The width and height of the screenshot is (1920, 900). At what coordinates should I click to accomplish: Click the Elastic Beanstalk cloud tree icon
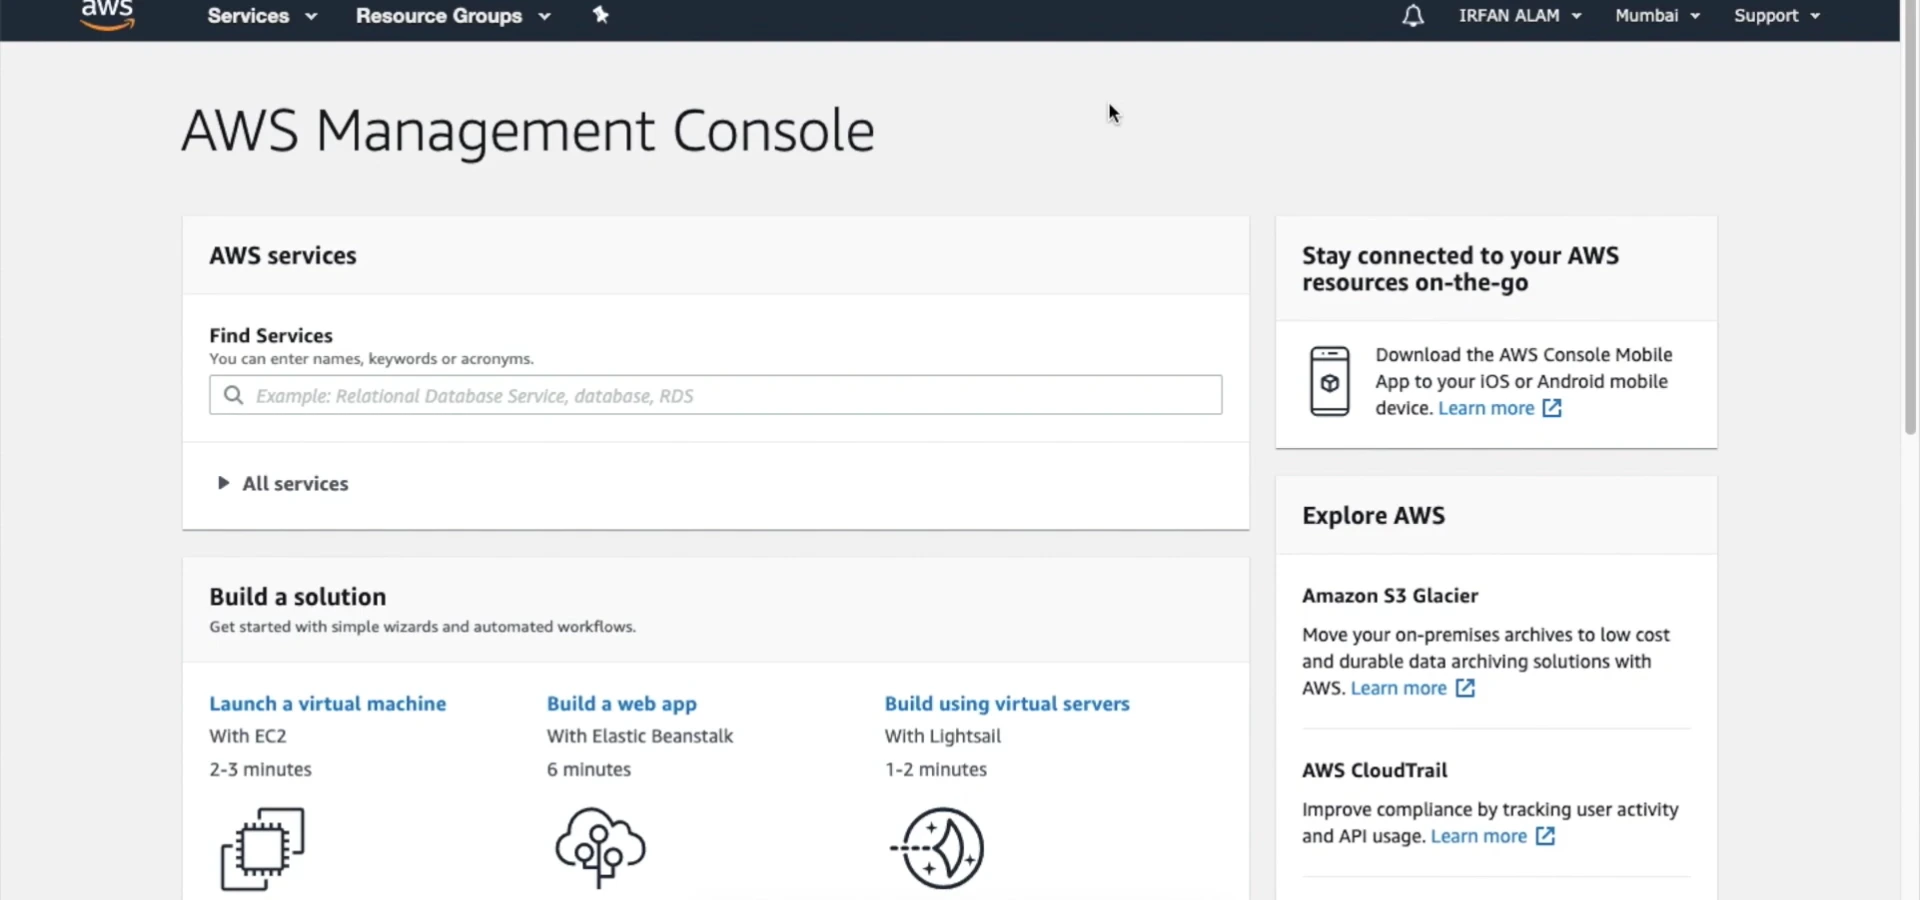pos(600,847)
